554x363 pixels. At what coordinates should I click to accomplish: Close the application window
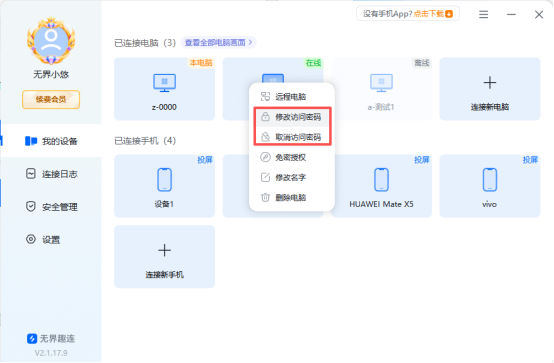(x=539, y=14)
